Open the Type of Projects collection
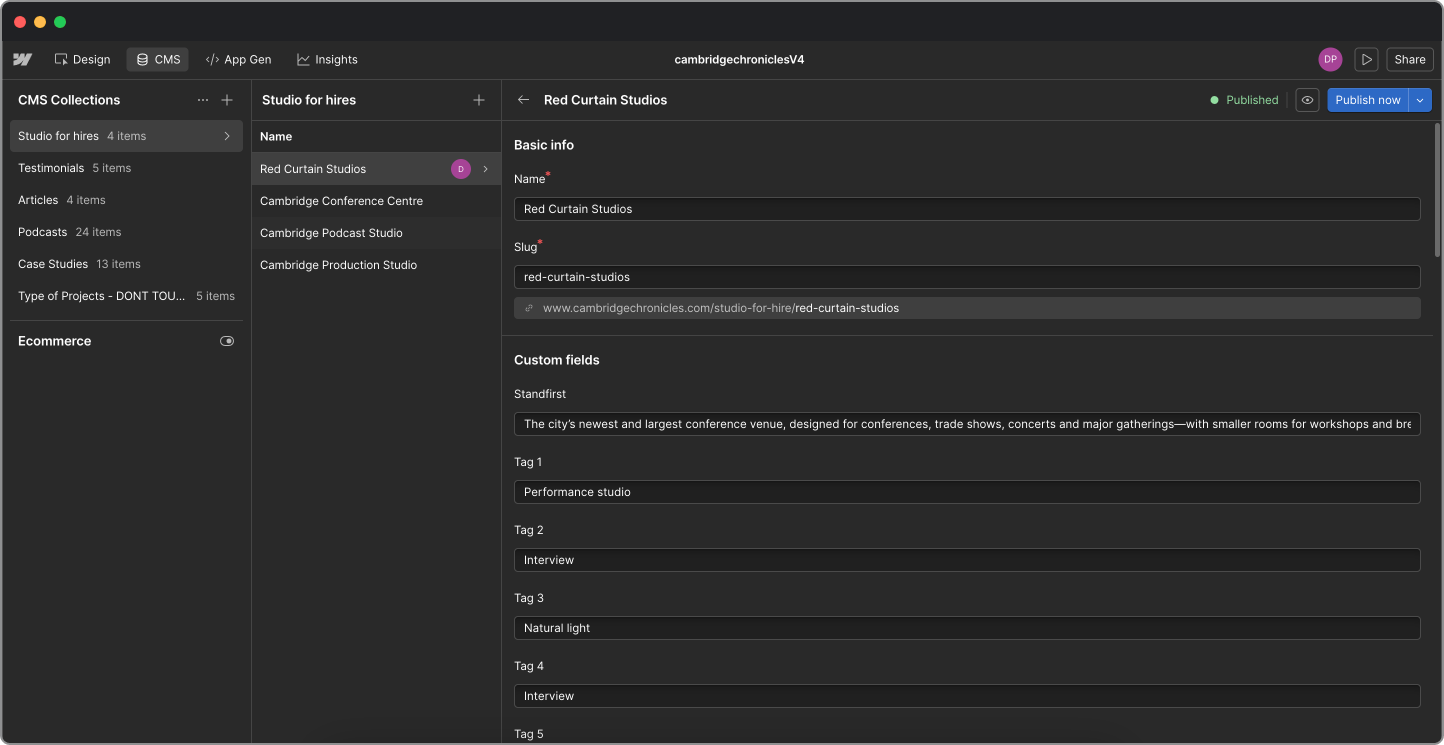This screenshot has width=1444, height=745. [x=126, y=296]
